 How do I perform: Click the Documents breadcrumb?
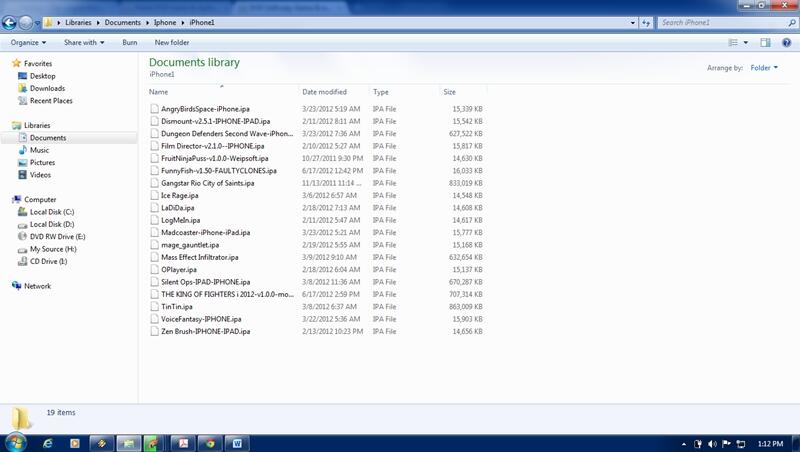point(122,22)
